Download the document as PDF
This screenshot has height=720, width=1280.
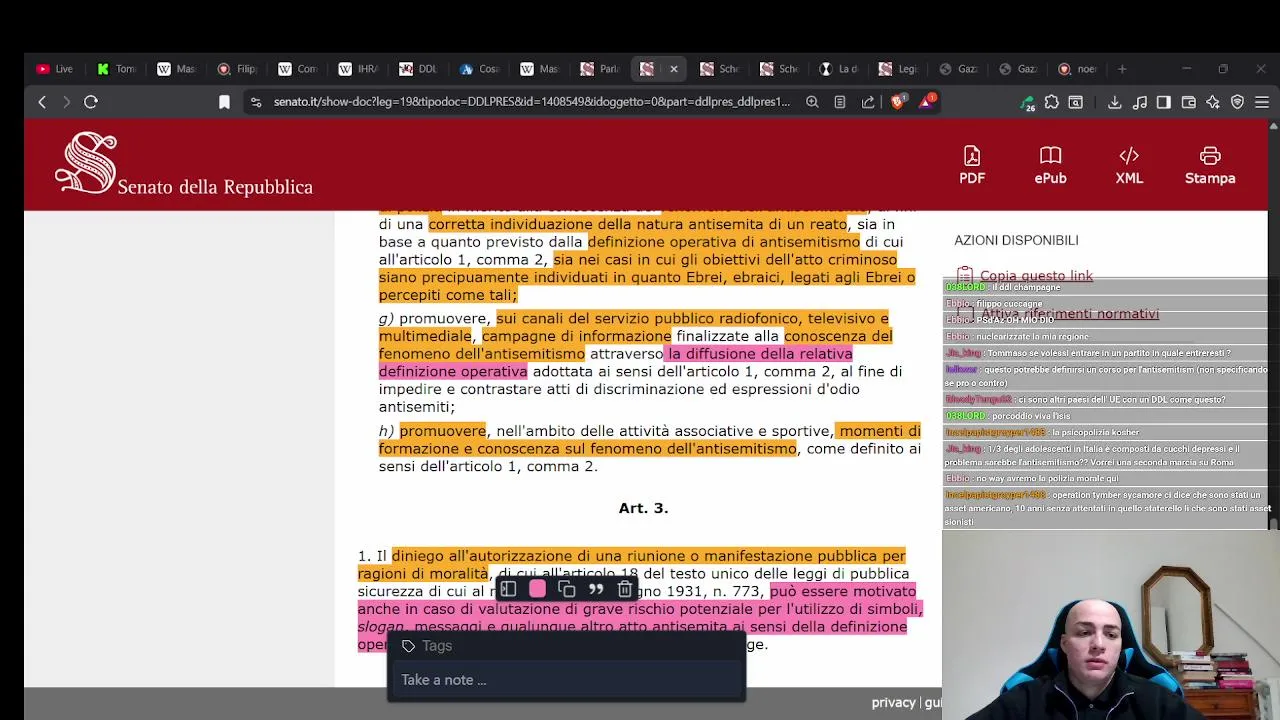click(x=972, y=165)
